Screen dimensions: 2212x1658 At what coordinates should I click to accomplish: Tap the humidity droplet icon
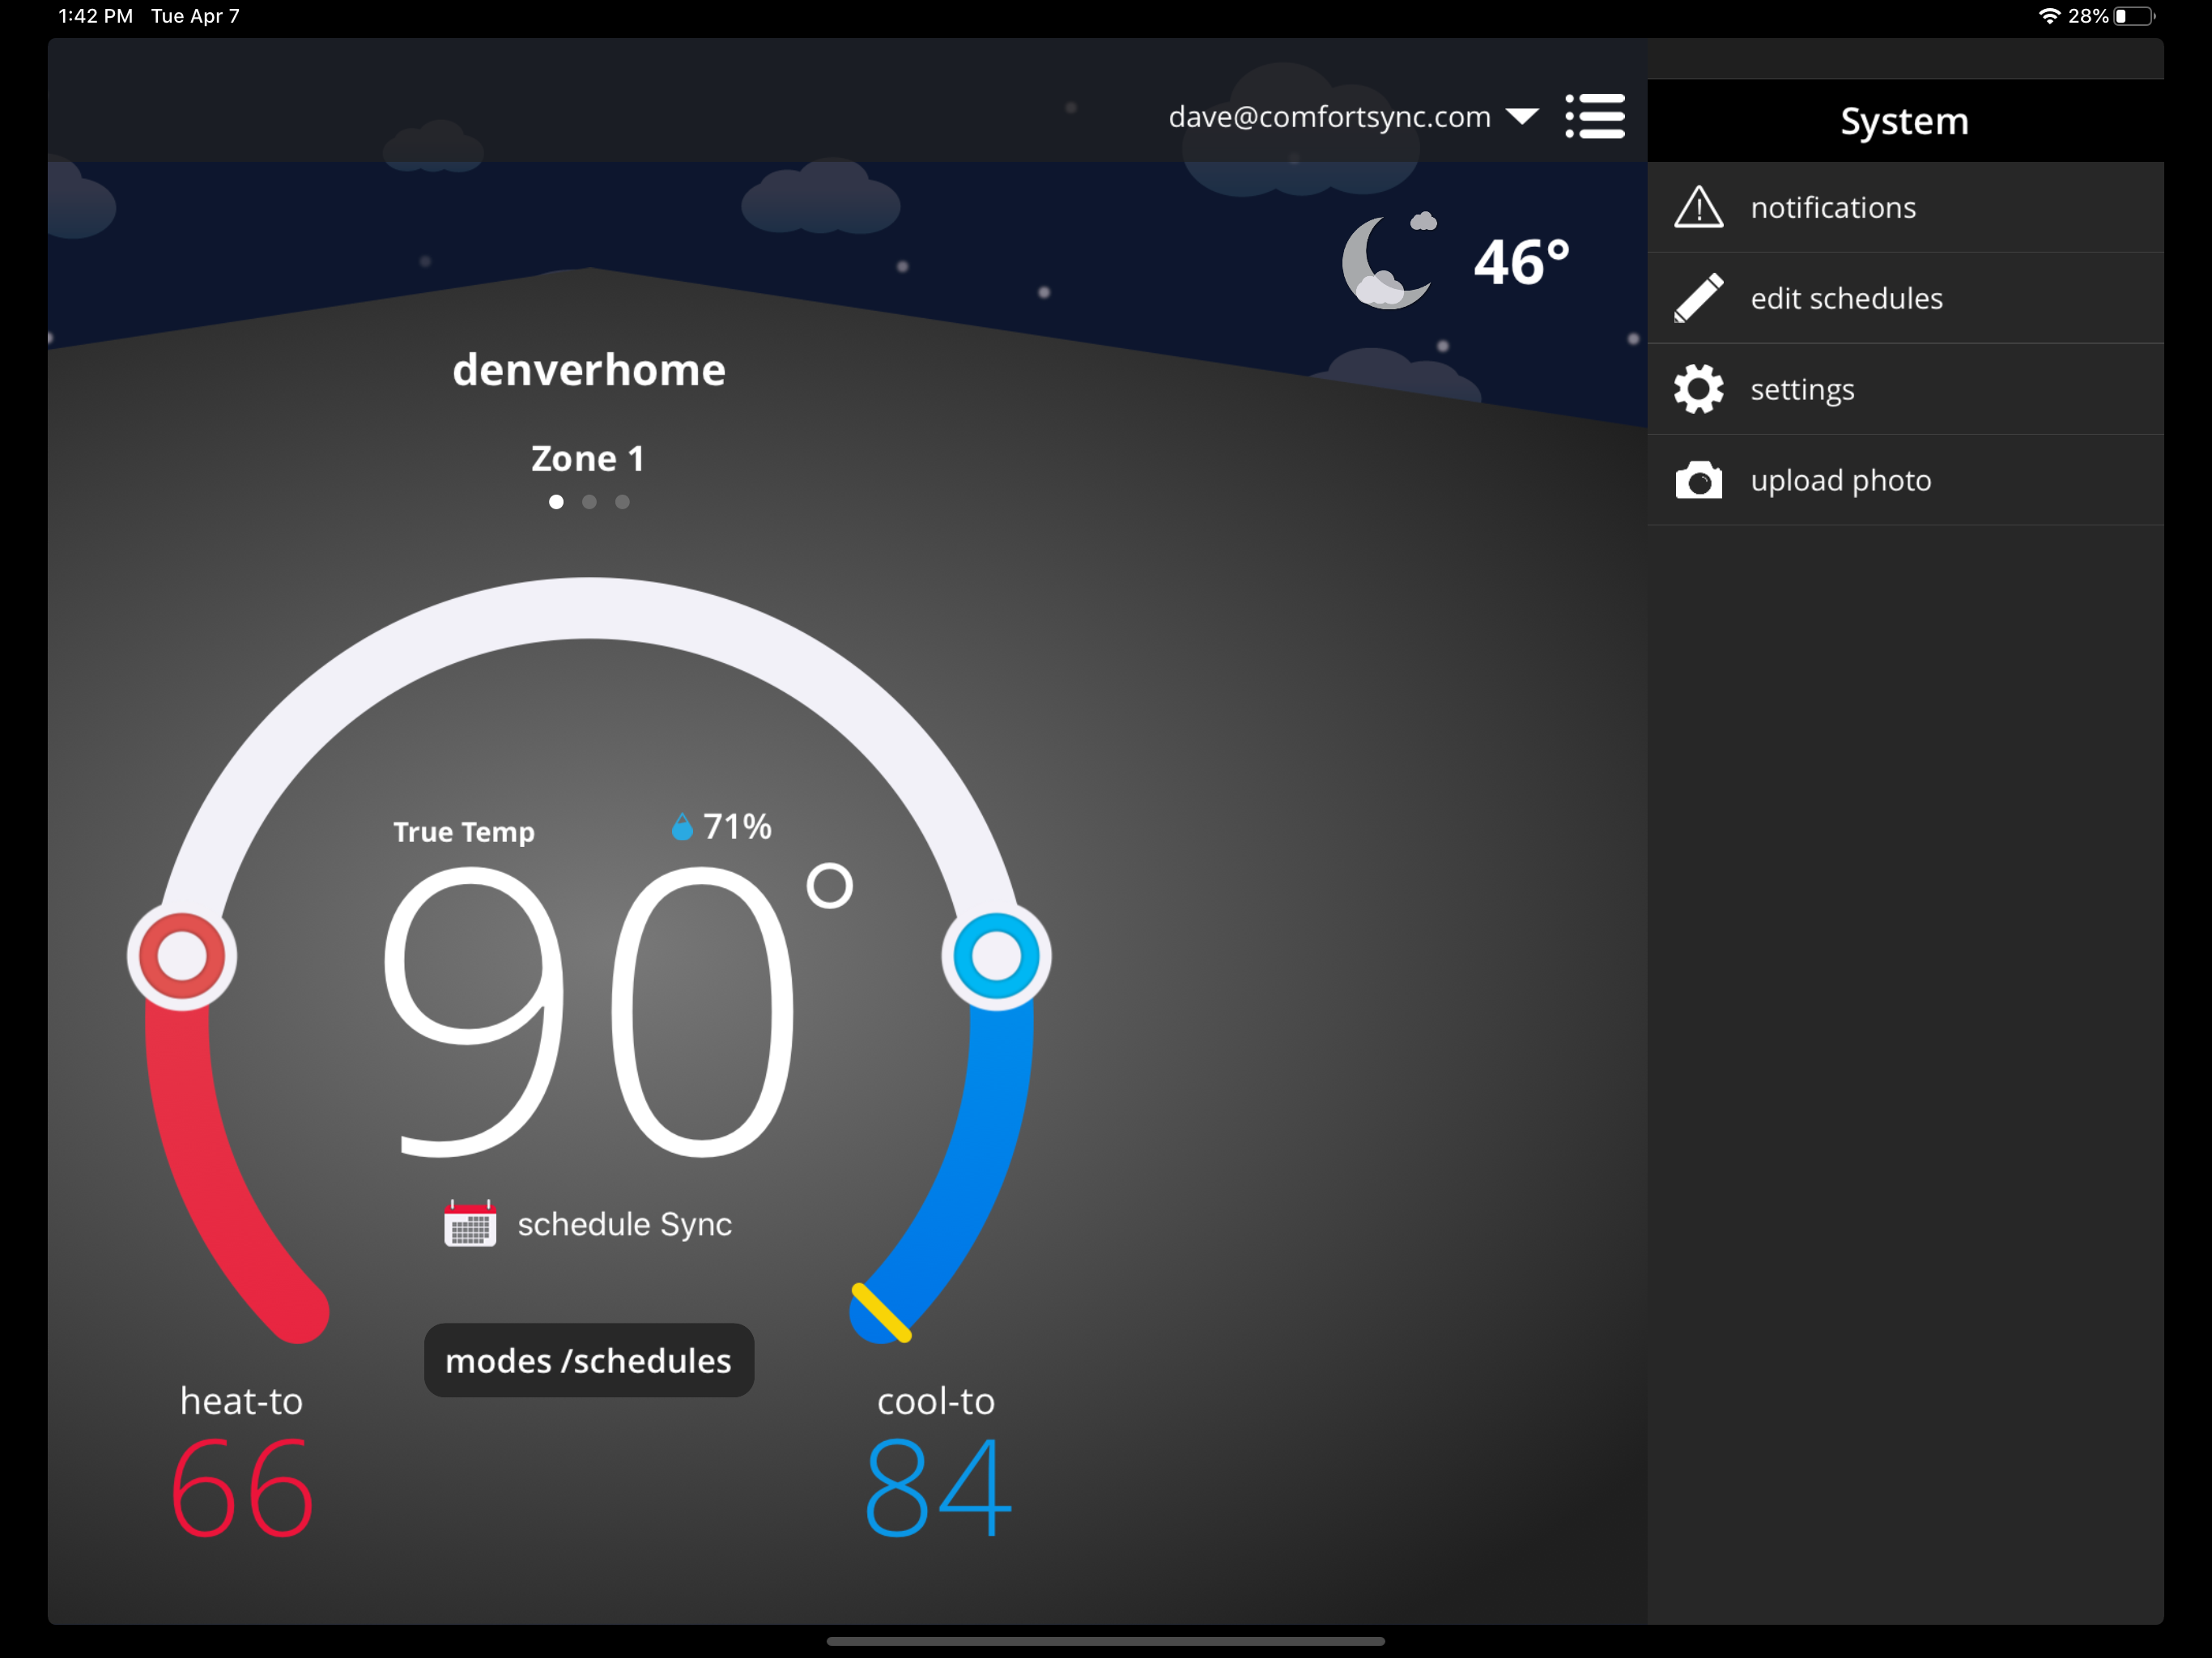[x=682, y=826]
